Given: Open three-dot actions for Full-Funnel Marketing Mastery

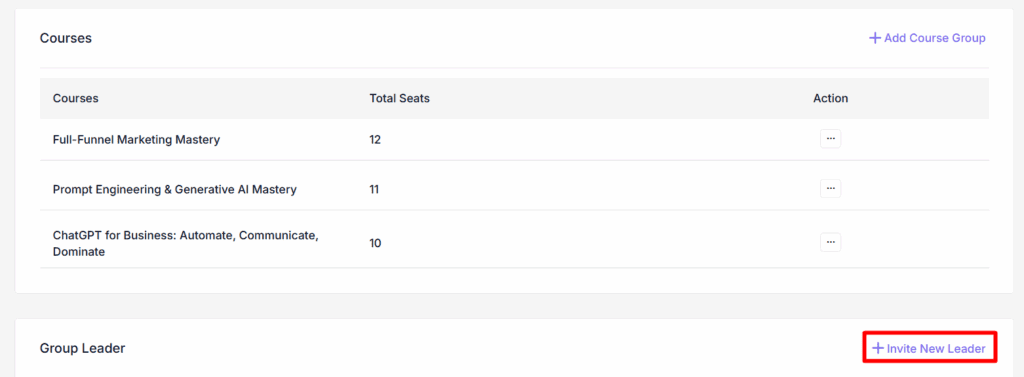Looking at the screenshot, I should 831,139.
